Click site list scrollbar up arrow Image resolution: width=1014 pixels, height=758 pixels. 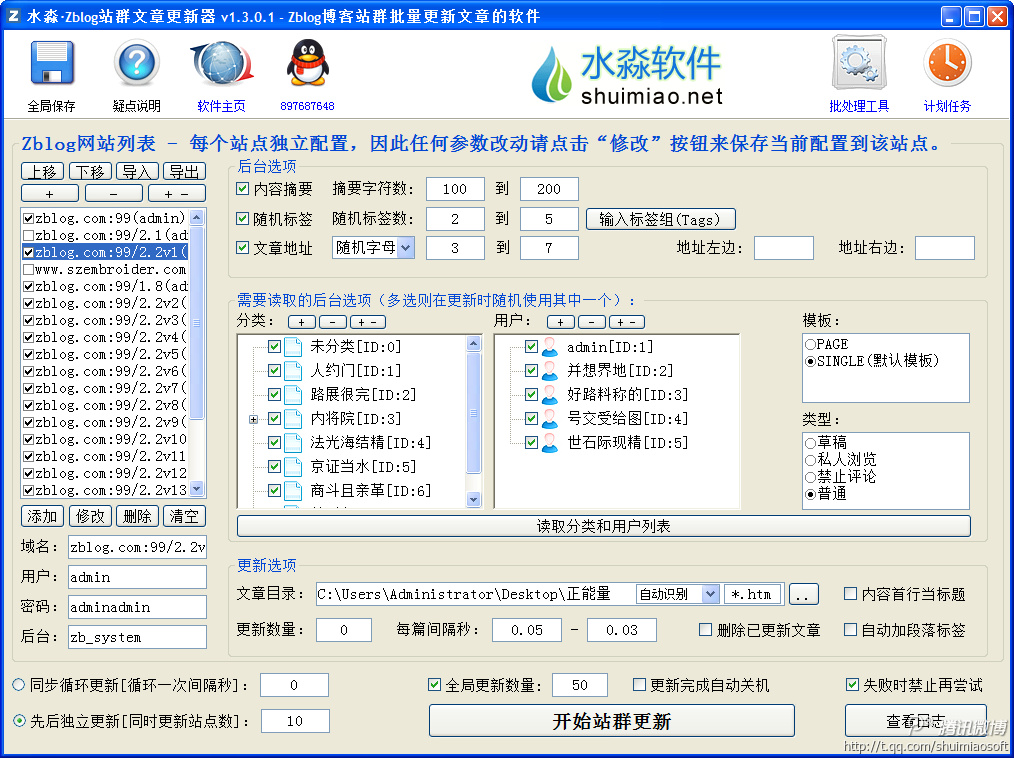pos(197,217)
